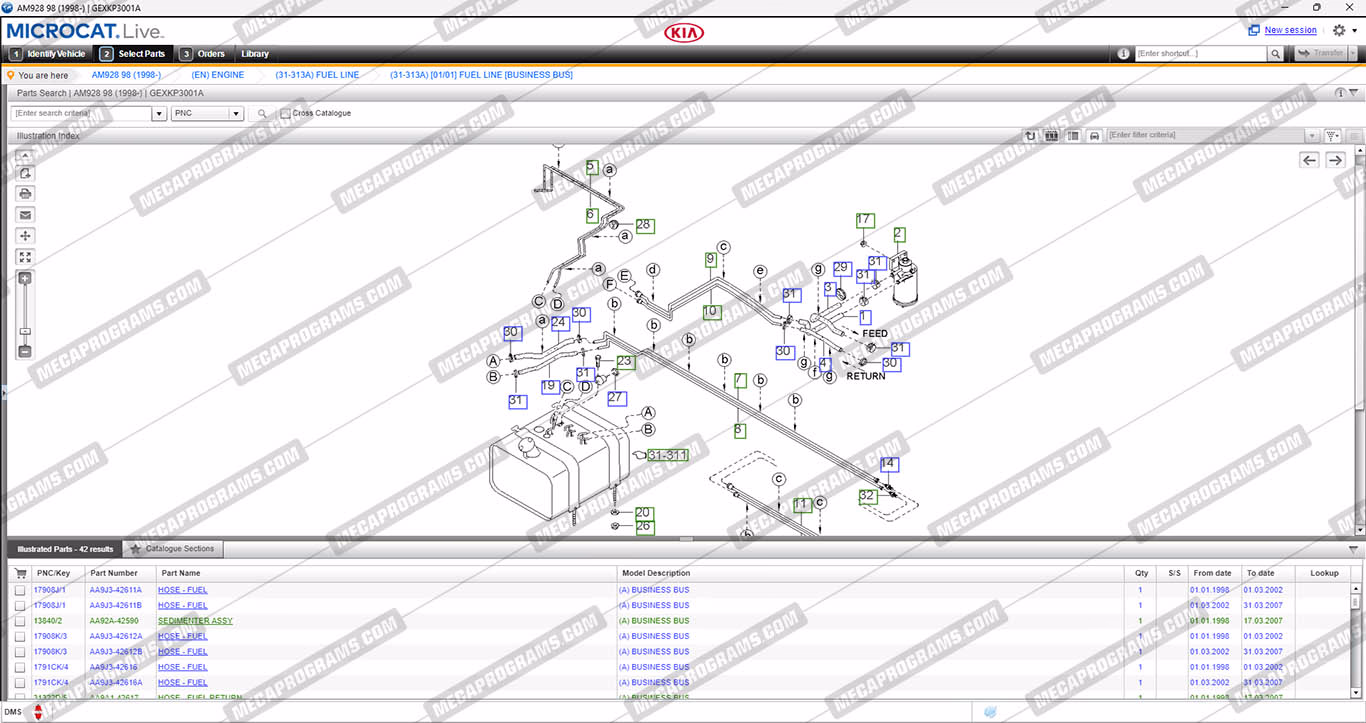Viewport: 1366px width, 723px height.
Task: Click the add note page icon
Action: click(25, 173)
